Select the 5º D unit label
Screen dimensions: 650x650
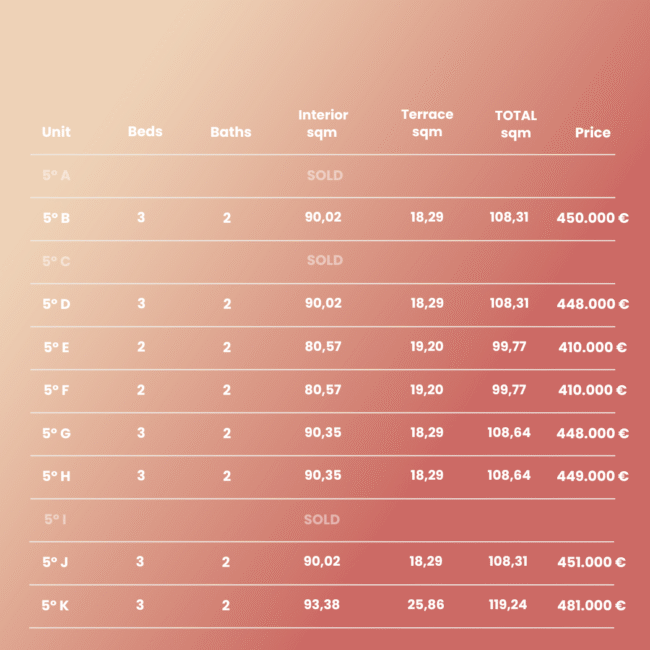(56, 304)
